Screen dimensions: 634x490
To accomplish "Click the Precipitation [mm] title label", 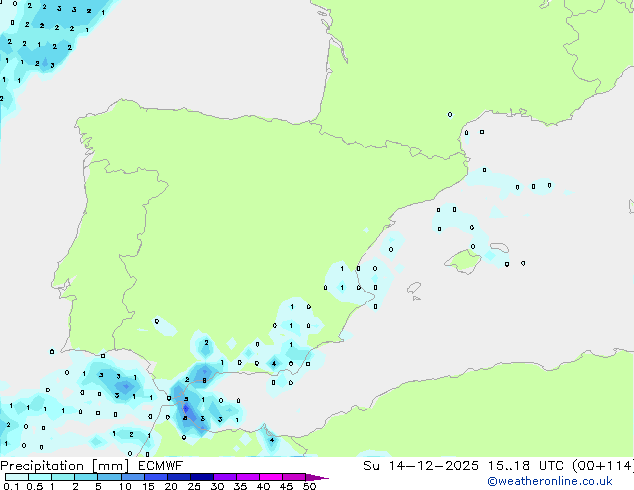I will point(65,466).
